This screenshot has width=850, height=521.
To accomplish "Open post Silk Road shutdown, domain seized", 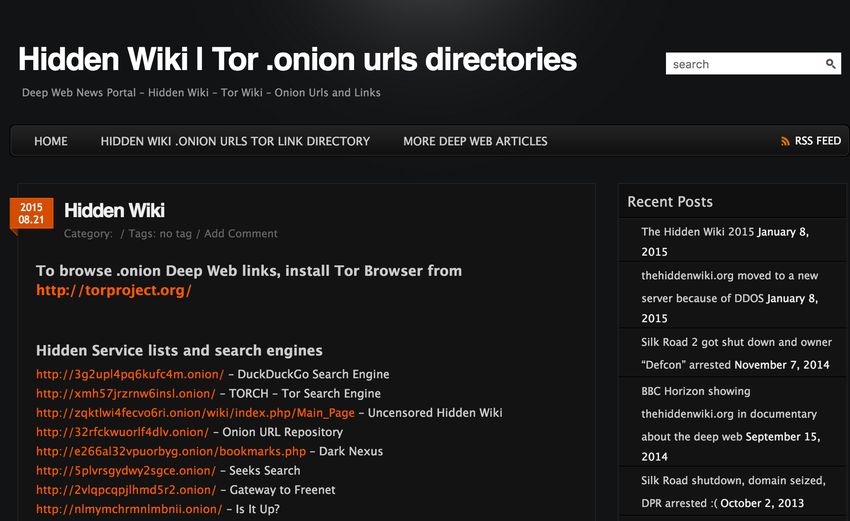I will 733,492.
